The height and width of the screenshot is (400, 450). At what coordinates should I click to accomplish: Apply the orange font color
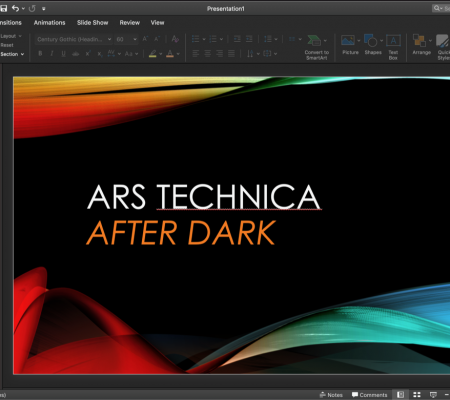[x=170, y=53]
